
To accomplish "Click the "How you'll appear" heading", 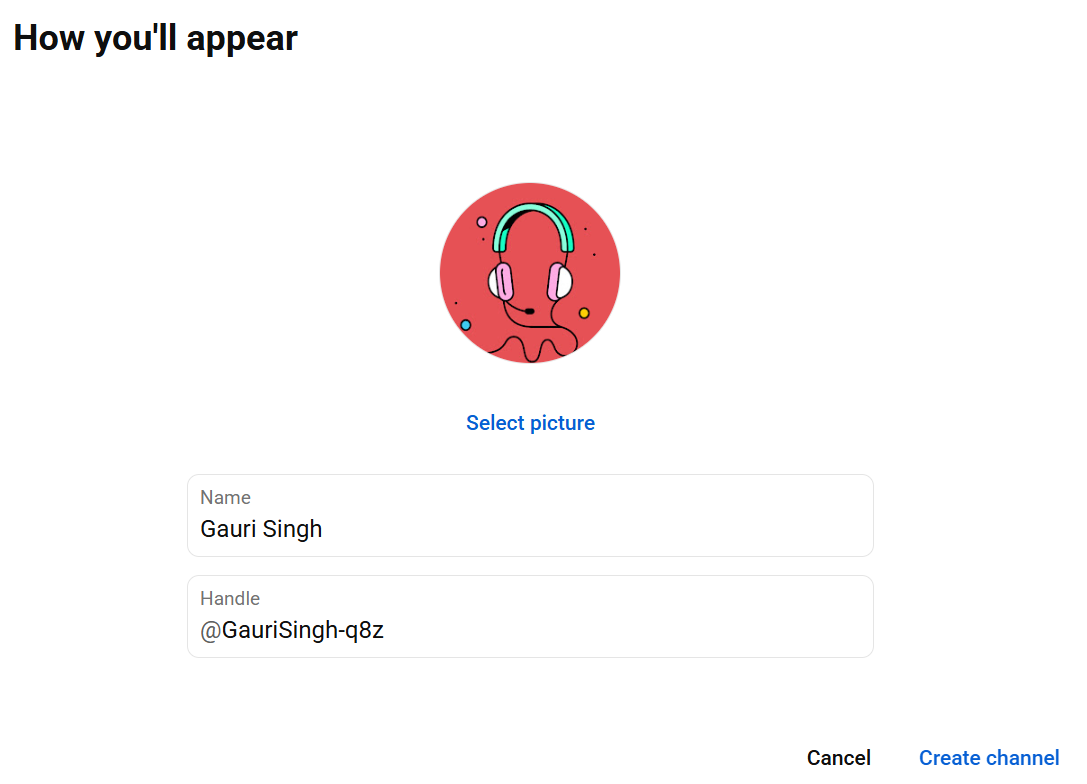I will pos(155,38).
